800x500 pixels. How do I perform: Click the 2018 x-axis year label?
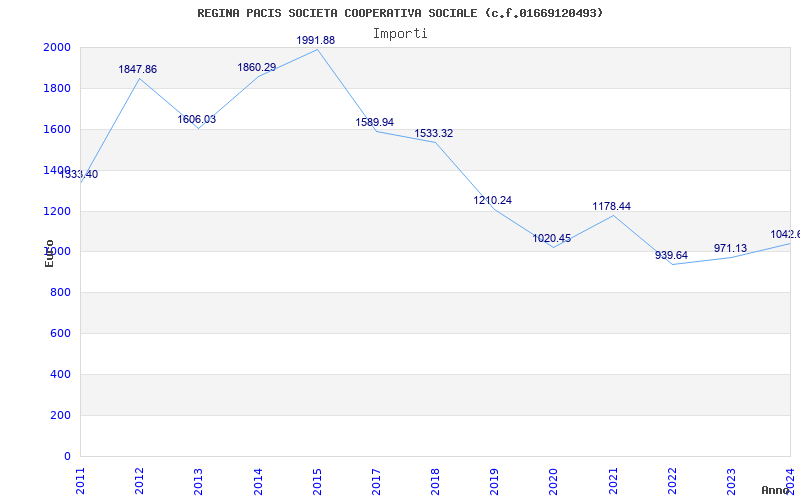coord(435,481)
